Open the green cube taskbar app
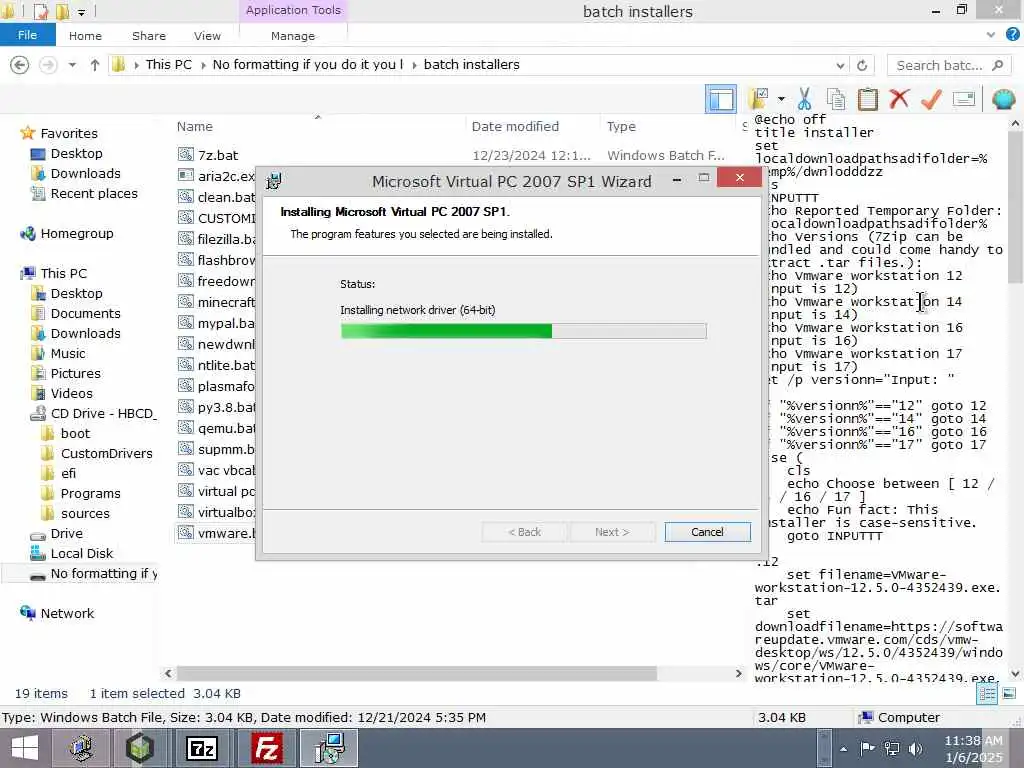Image resolution: width=1024 pixels, height=768 pixels. (x=140, y=748)
